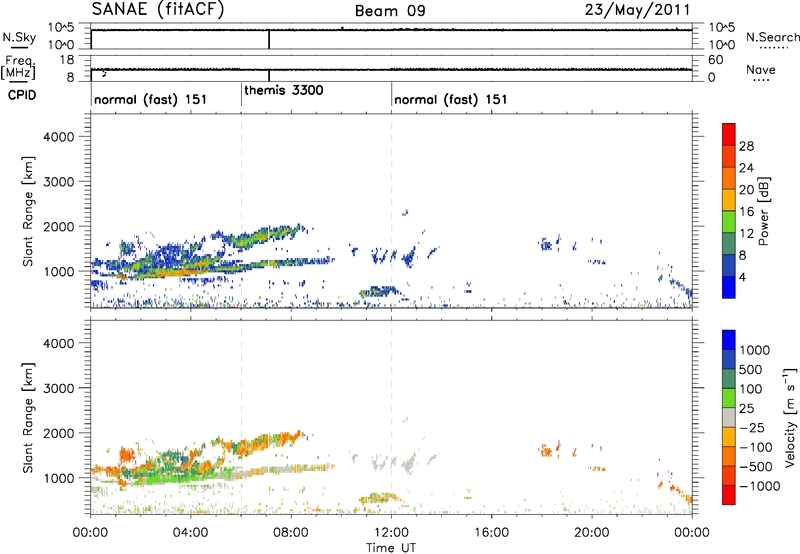Click the "3000" tick of the velocity panel
800x554 pixels.
59,388
